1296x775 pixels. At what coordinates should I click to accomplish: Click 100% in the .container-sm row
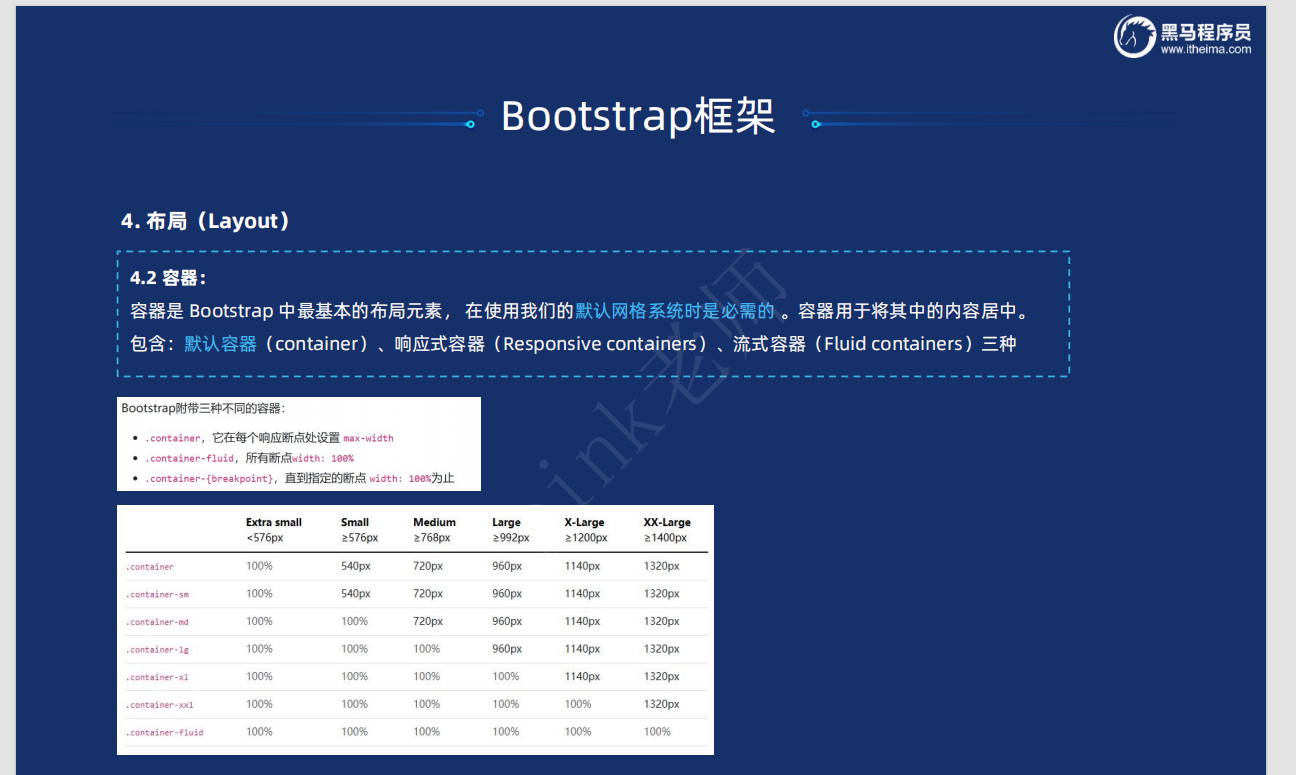(259, 594)
